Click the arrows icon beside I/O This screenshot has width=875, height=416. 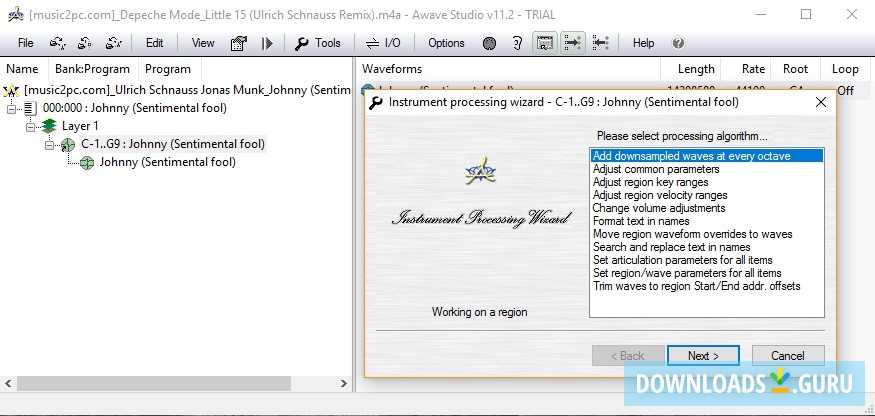click(x=372, y=44)
